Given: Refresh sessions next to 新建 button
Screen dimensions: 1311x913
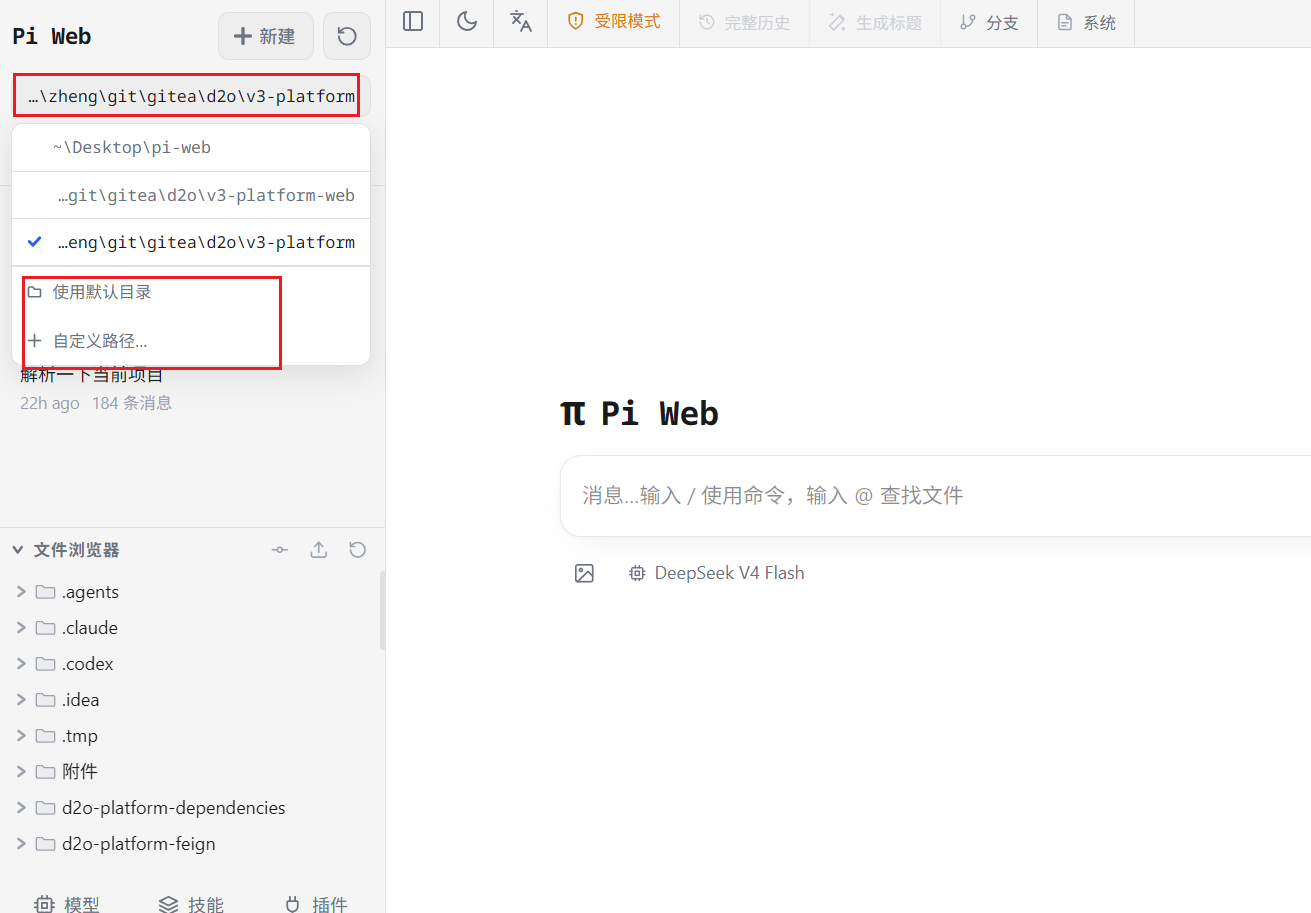Looking at the screenshot, I should [x=347, y=36].
